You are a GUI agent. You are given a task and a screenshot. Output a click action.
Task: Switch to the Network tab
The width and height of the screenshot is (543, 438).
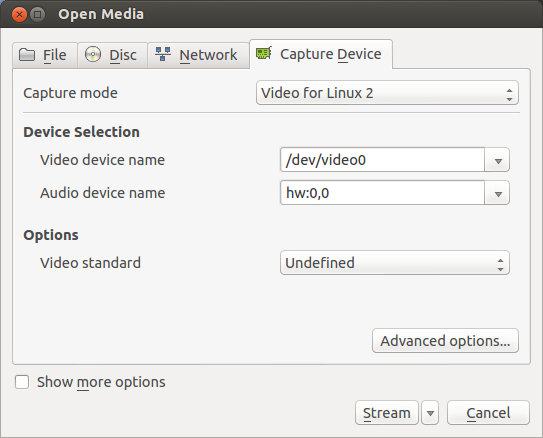198,55
